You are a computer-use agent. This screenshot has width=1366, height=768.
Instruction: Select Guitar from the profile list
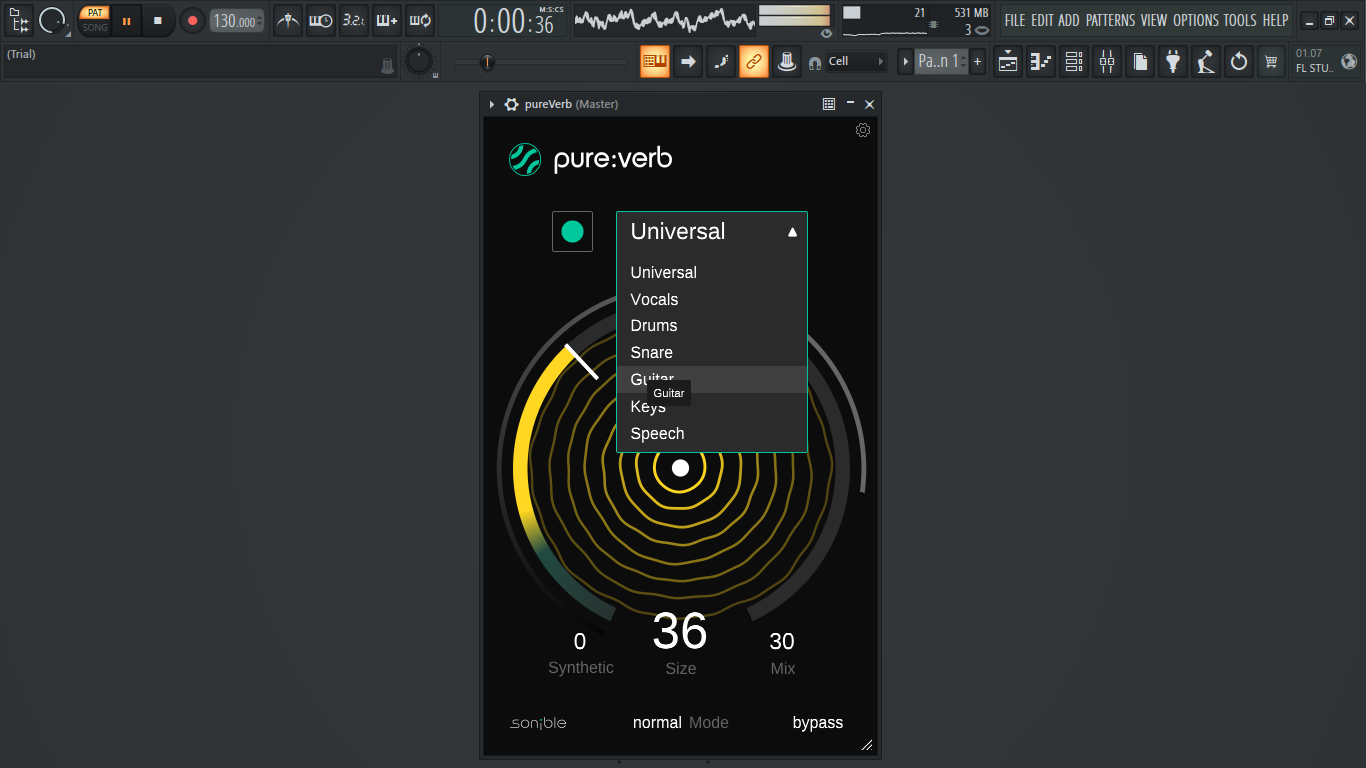click(712, 379)
